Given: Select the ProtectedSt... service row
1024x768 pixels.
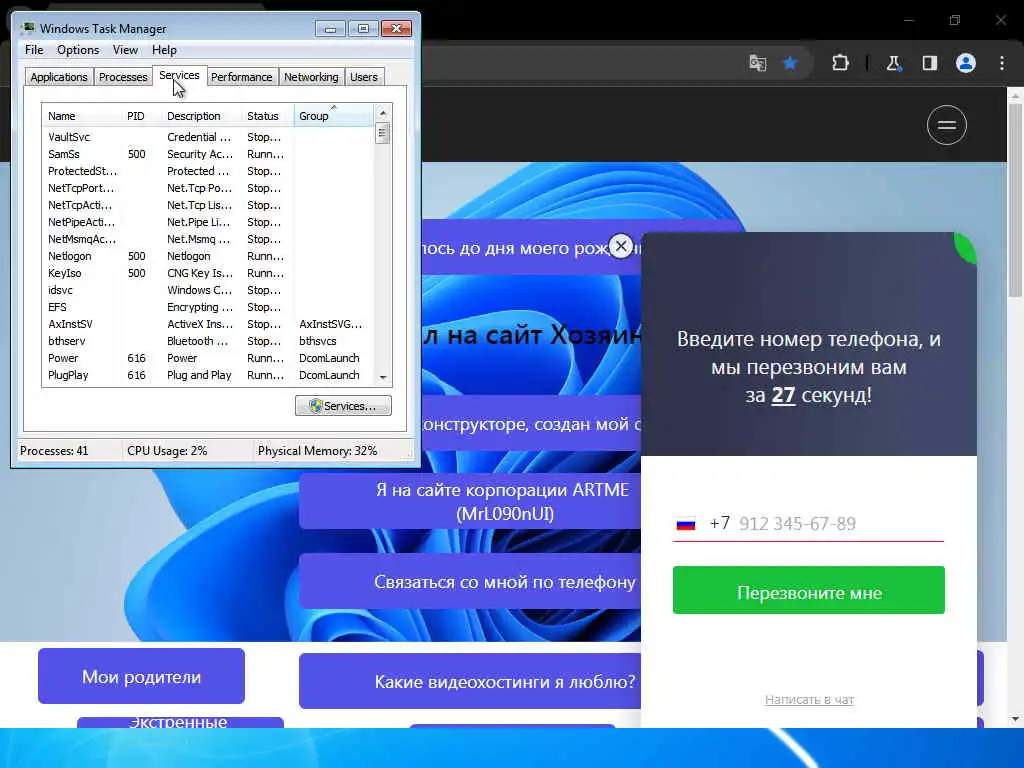Looking at the screenshot, I should pyautogui.click(x=208, y=171).
